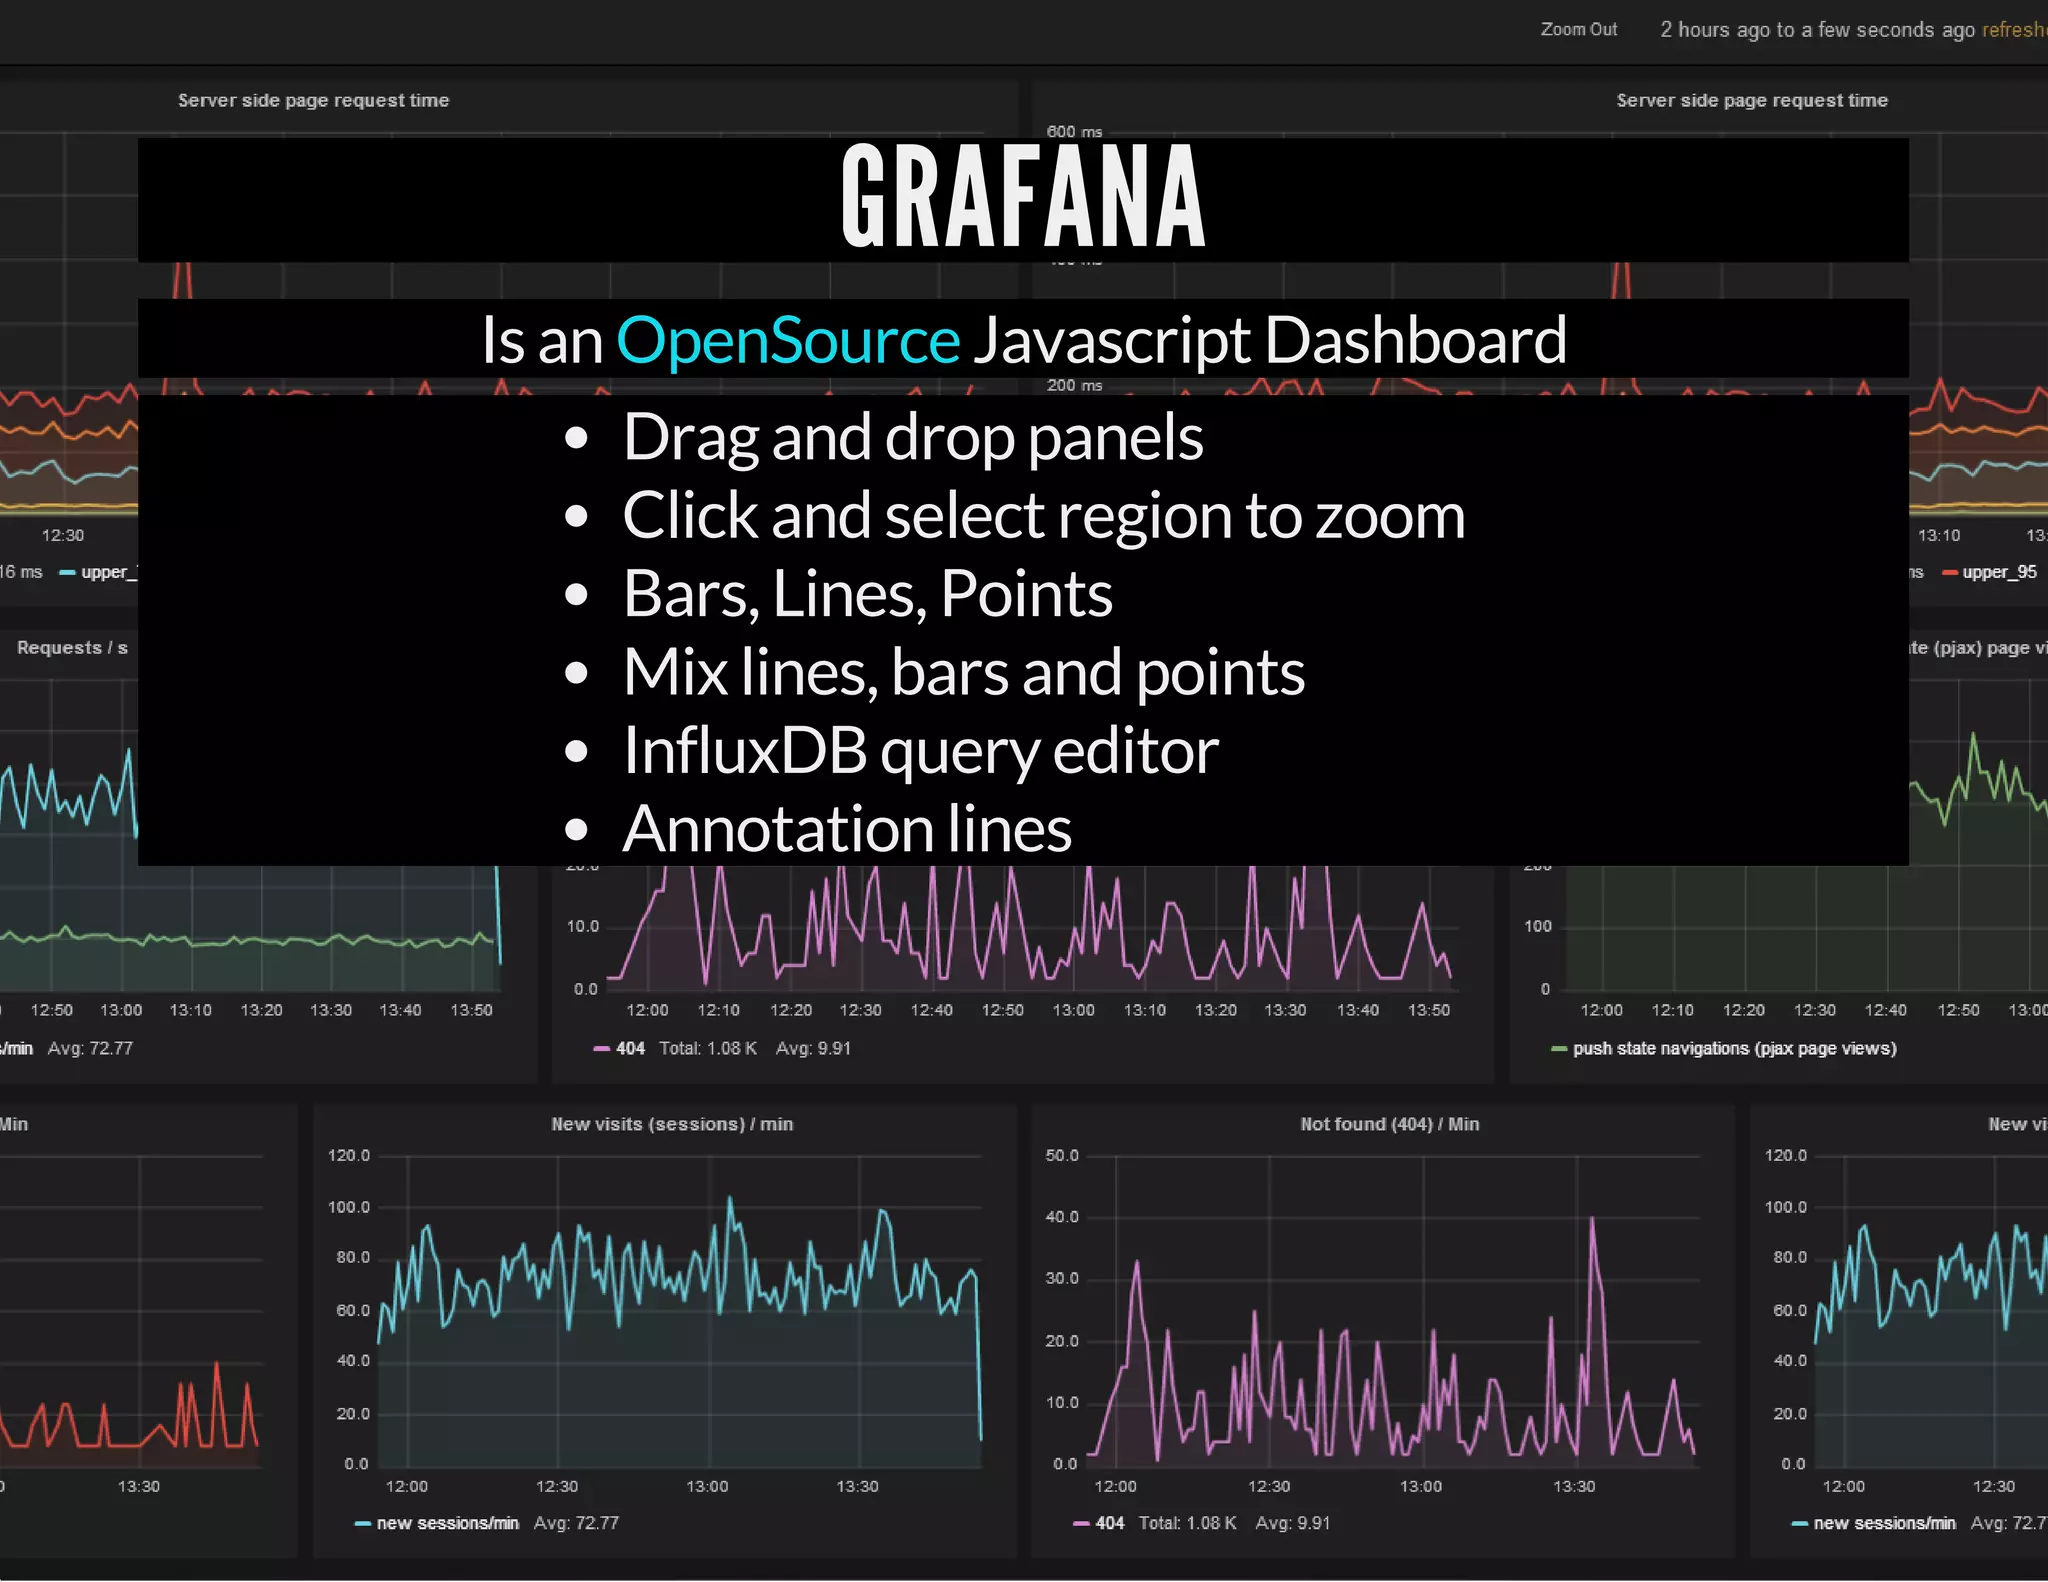
Task: Toggle 'push state navigations (pjax page views)' legend
Action: click(x=1734, y=1048)
